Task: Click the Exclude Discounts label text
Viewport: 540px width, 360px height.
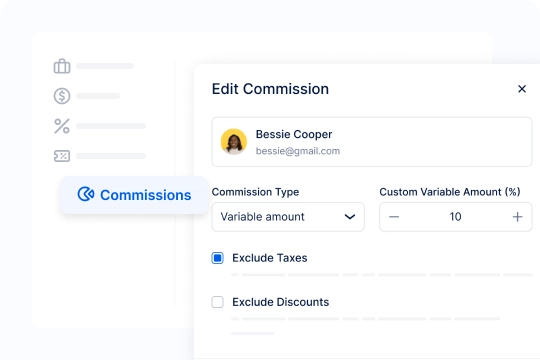Action: [281, 302]
